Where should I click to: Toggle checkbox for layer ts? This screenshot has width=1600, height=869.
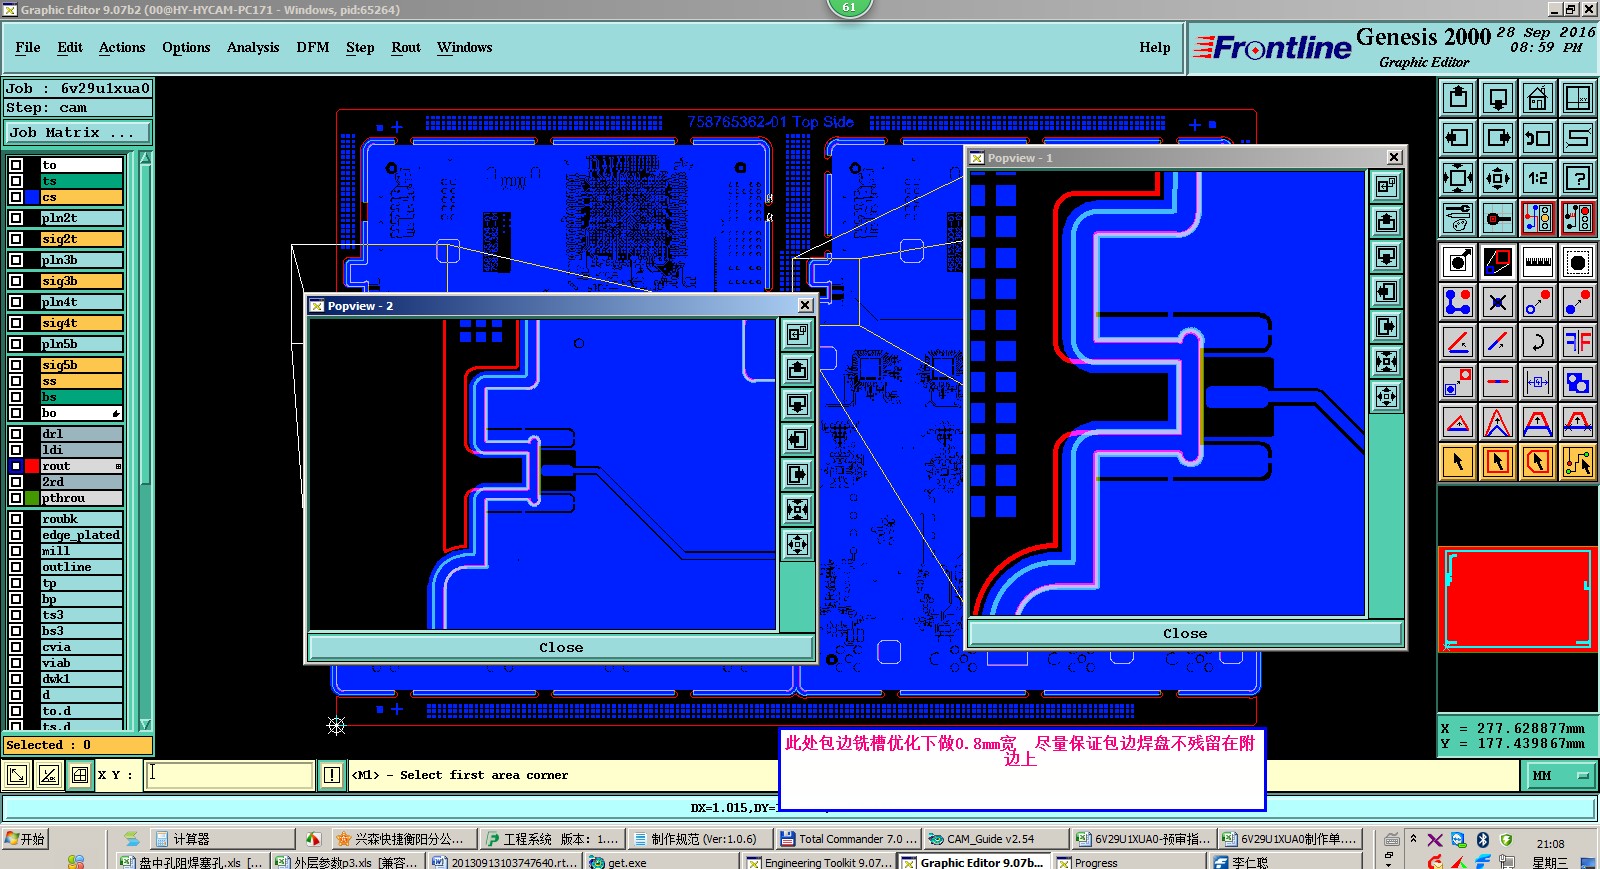click(16, 181)
